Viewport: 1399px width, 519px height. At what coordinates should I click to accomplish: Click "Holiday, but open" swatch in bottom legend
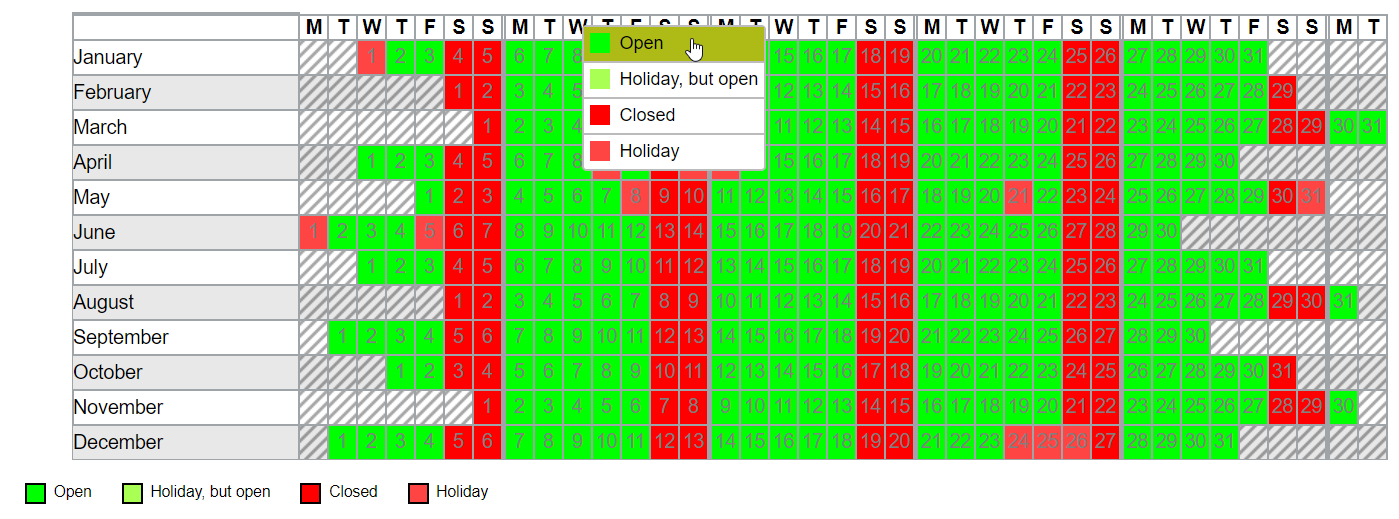pyautogui.click(x=132, y=492)
